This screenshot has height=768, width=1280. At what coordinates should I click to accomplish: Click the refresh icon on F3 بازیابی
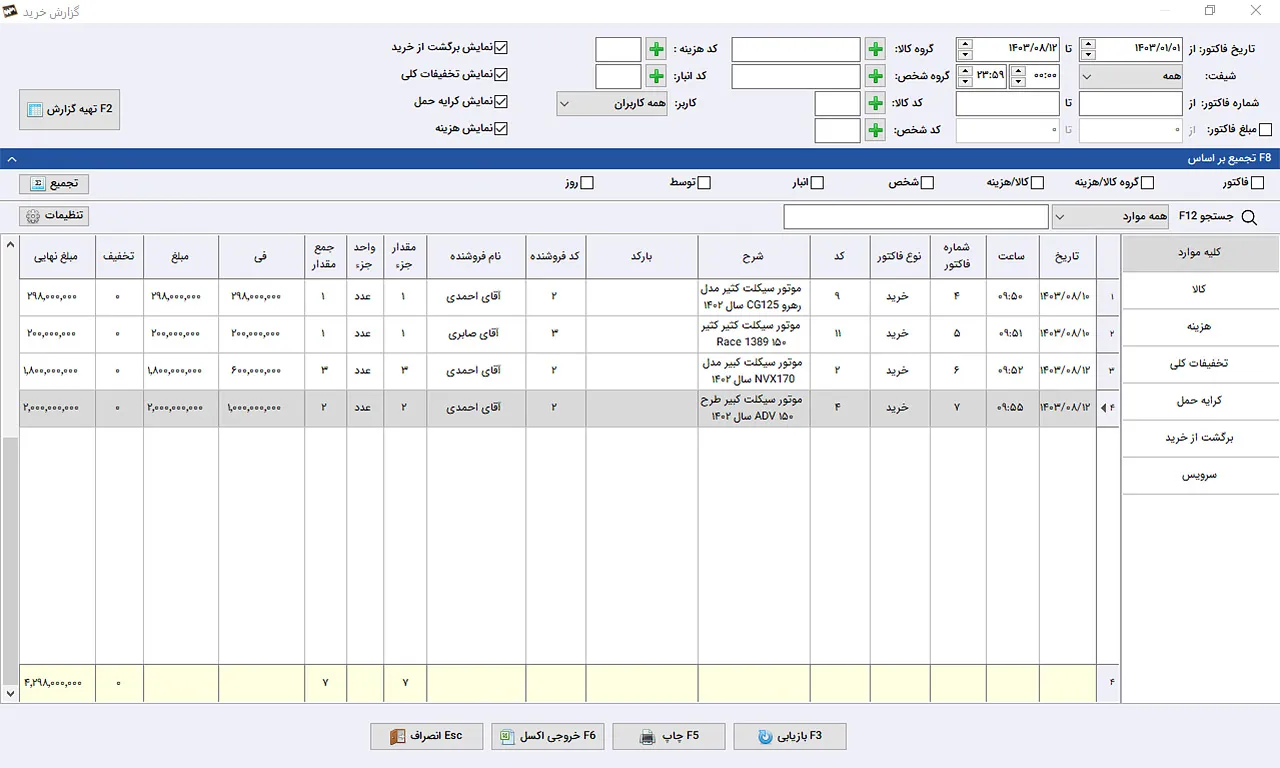766,737
